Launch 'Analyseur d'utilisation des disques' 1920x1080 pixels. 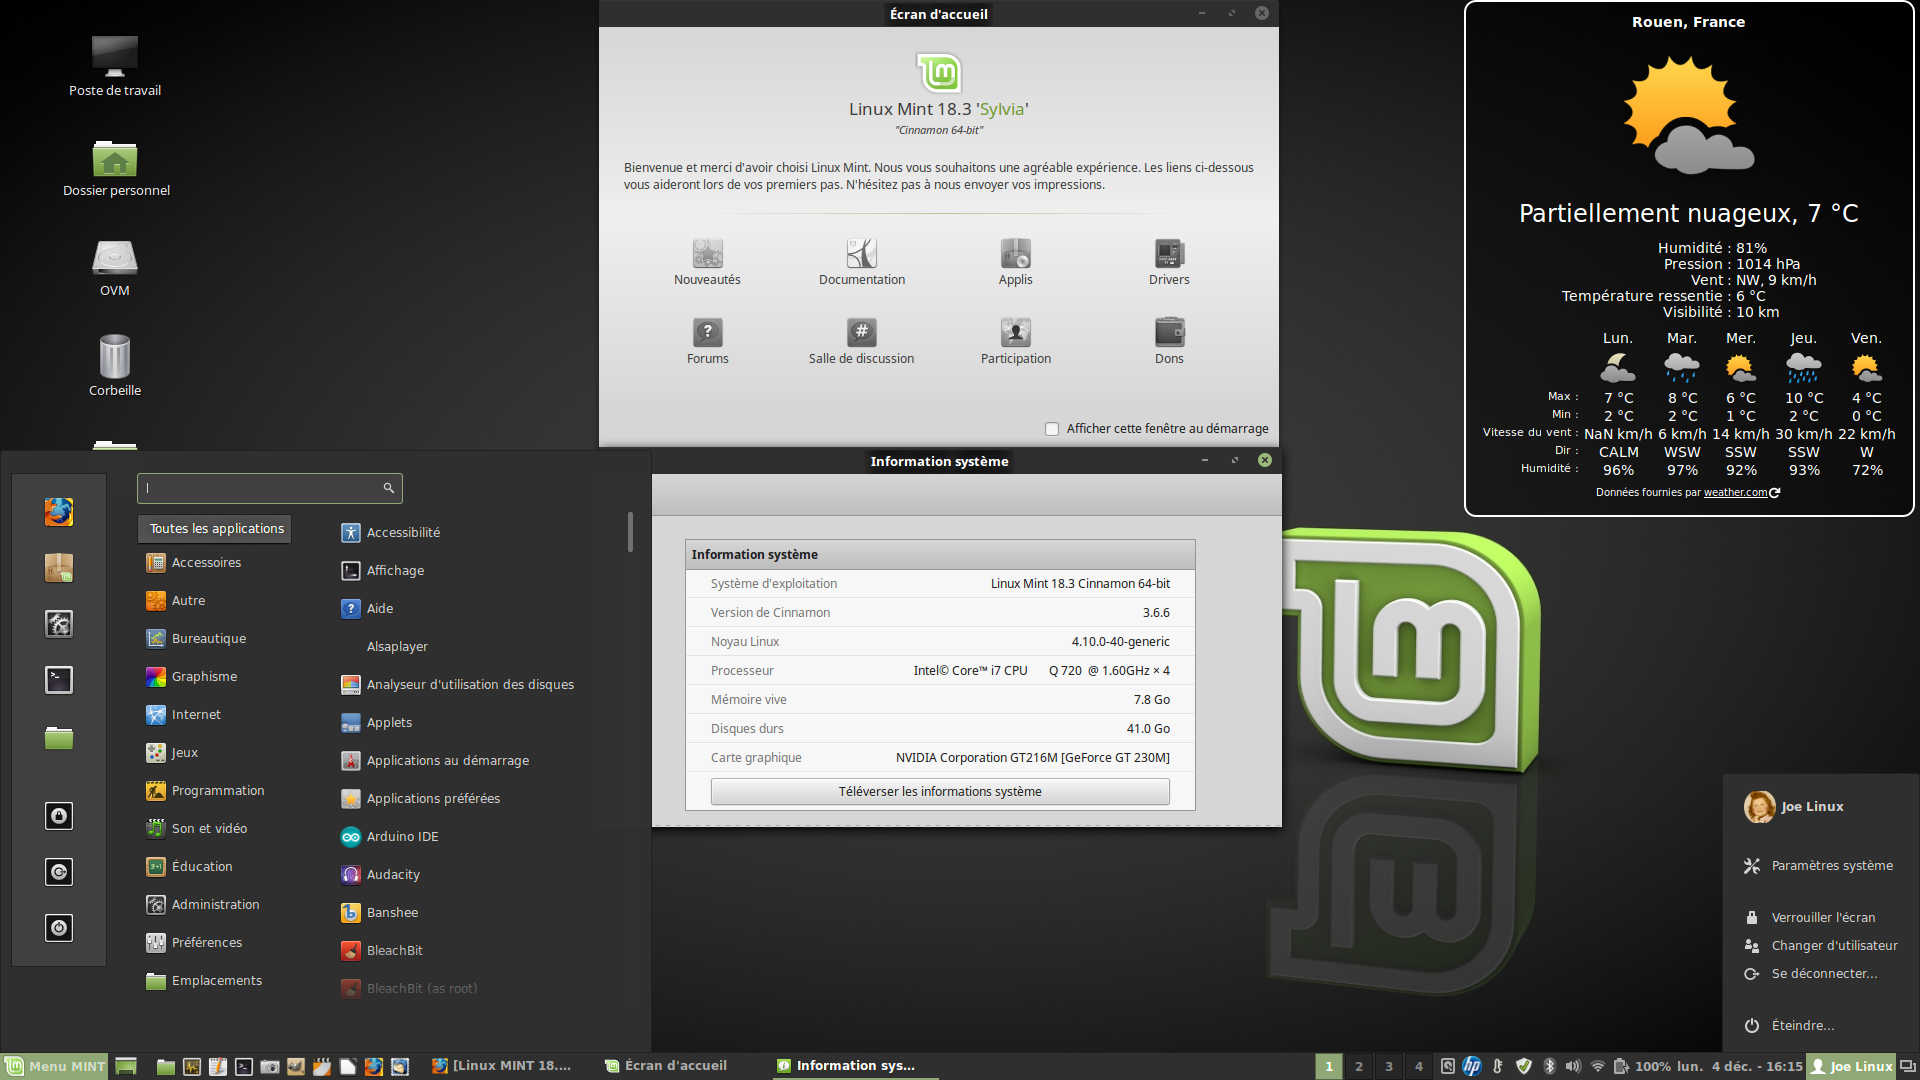coord(458,685)
